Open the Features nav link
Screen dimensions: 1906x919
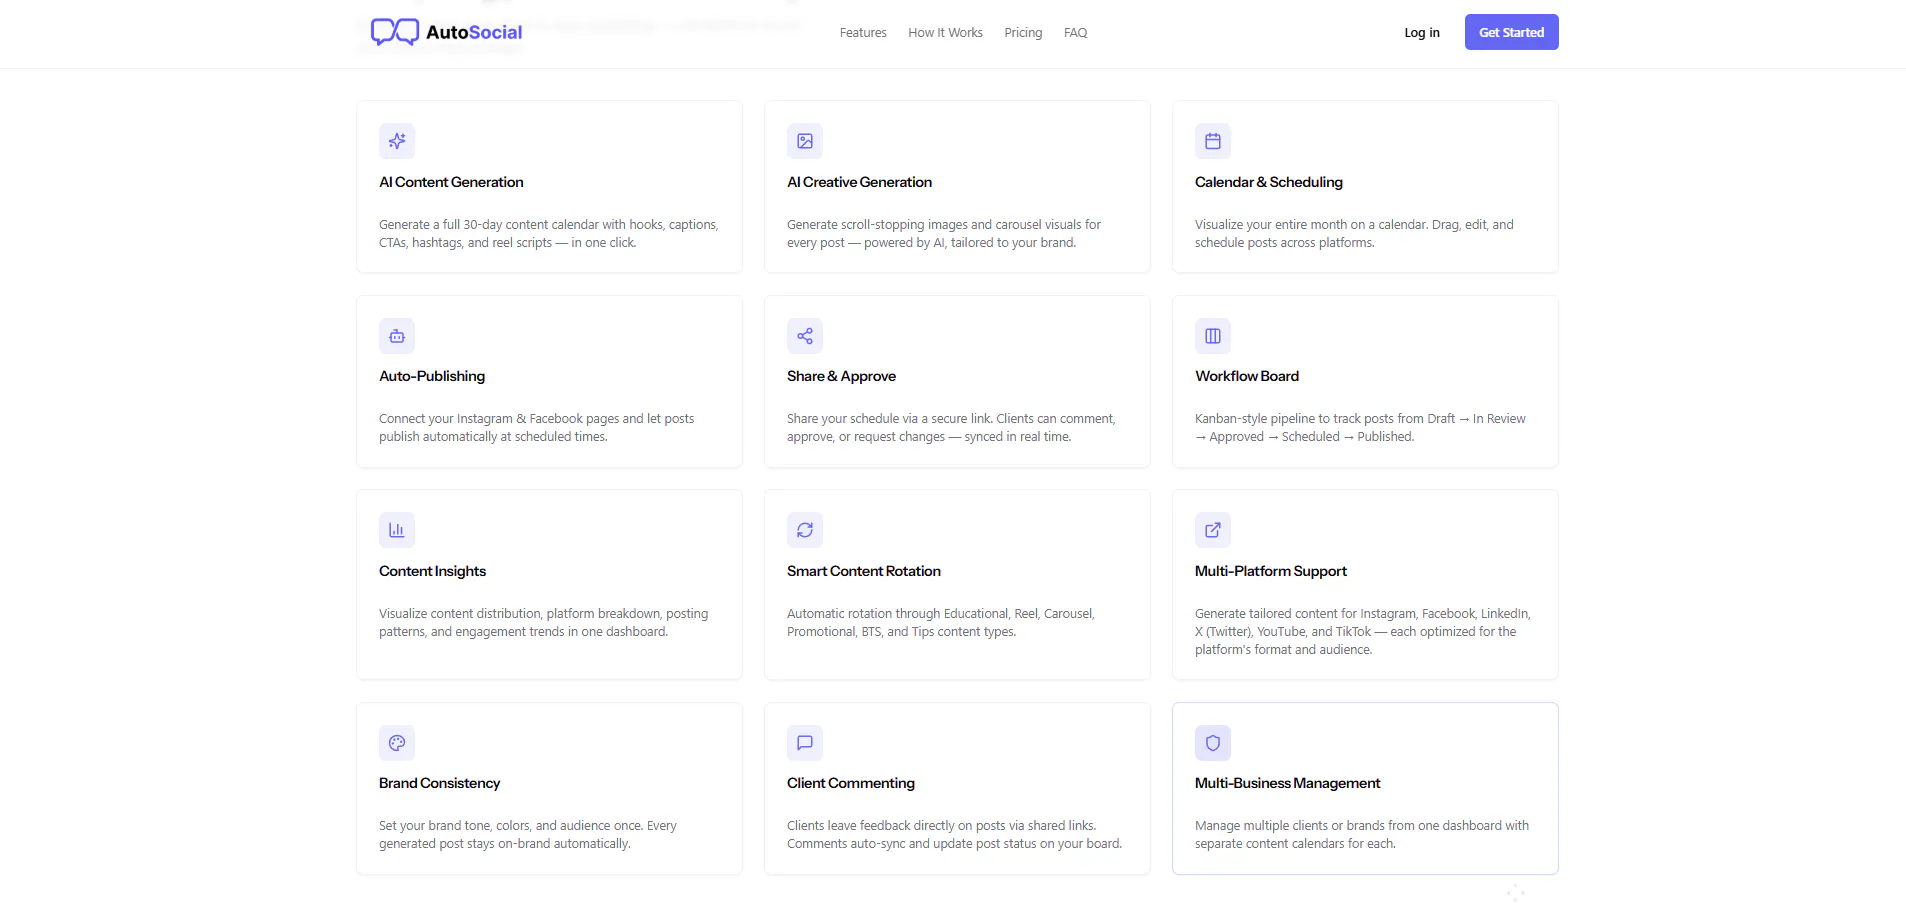[863, 33]
